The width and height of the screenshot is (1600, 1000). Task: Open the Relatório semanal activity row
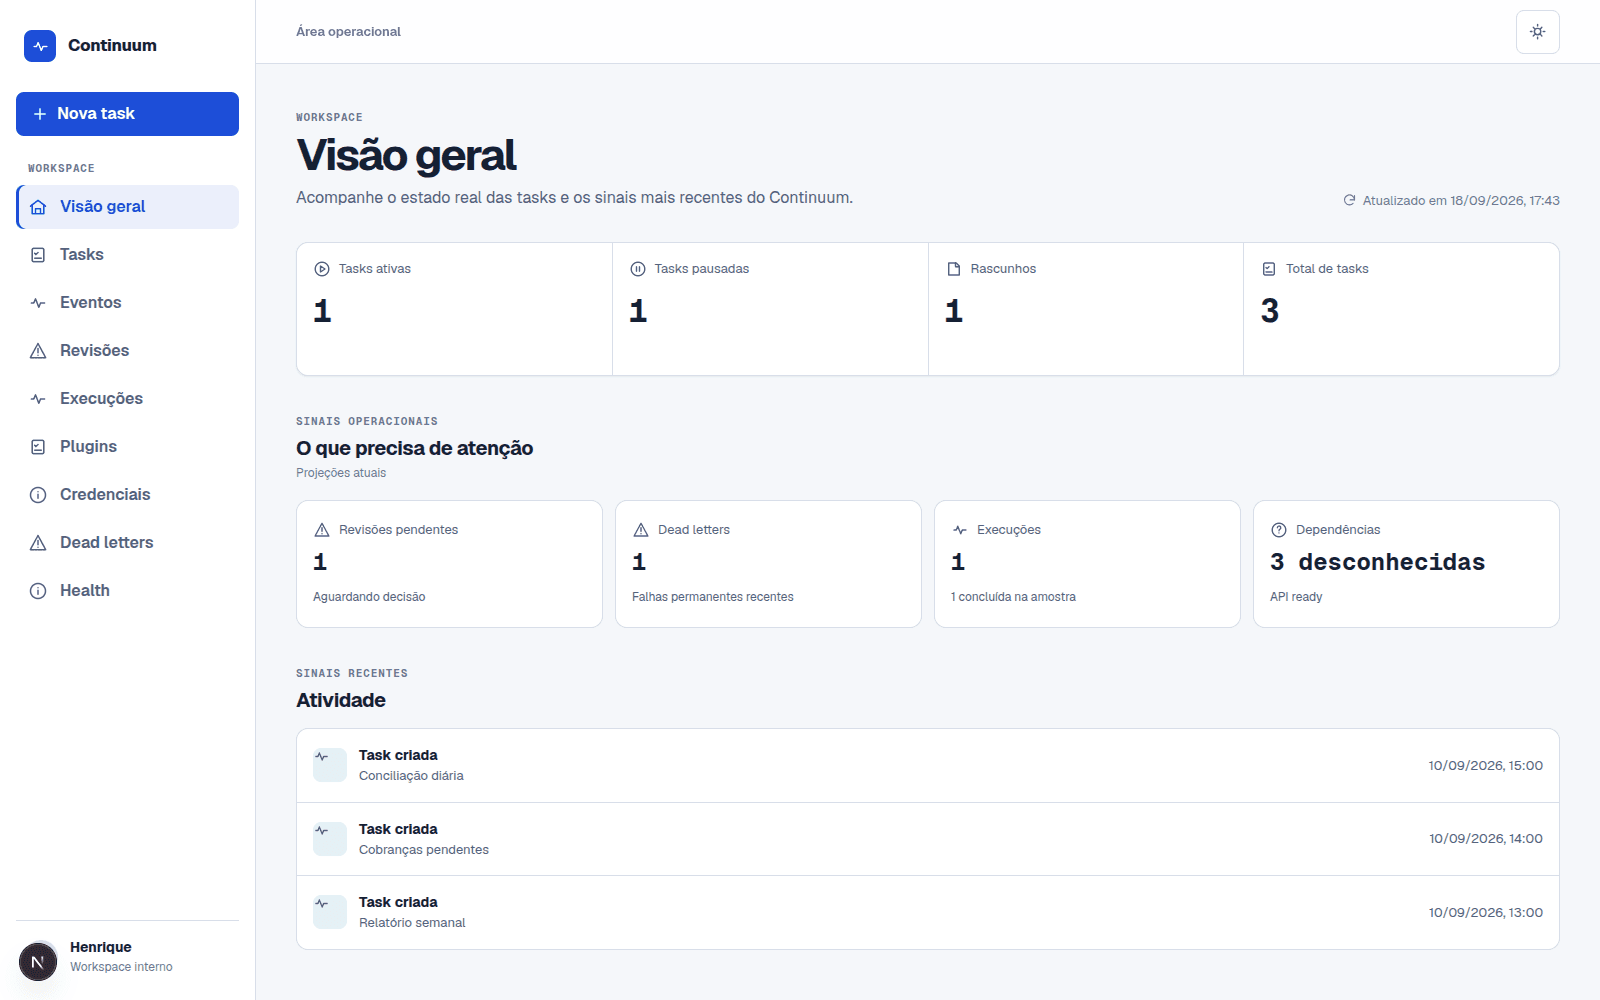(x=928, y=912)
